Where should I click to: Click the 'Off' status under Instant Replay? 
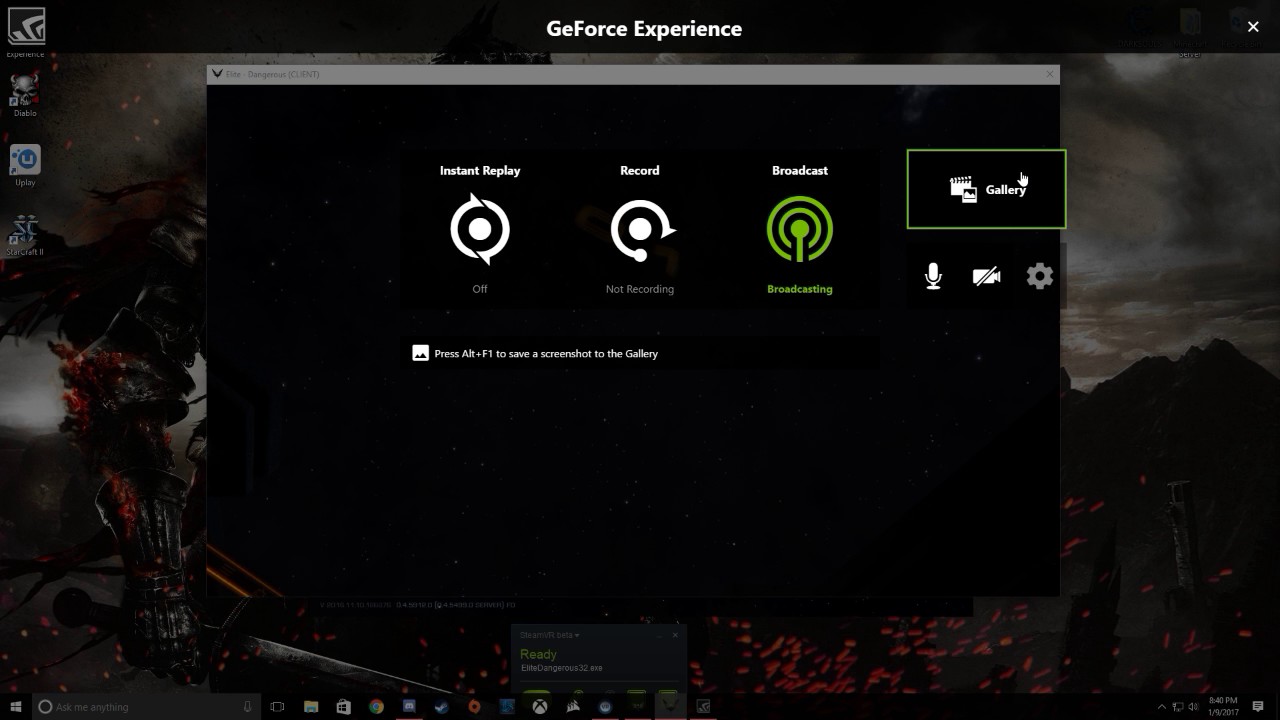pos(480,289)
